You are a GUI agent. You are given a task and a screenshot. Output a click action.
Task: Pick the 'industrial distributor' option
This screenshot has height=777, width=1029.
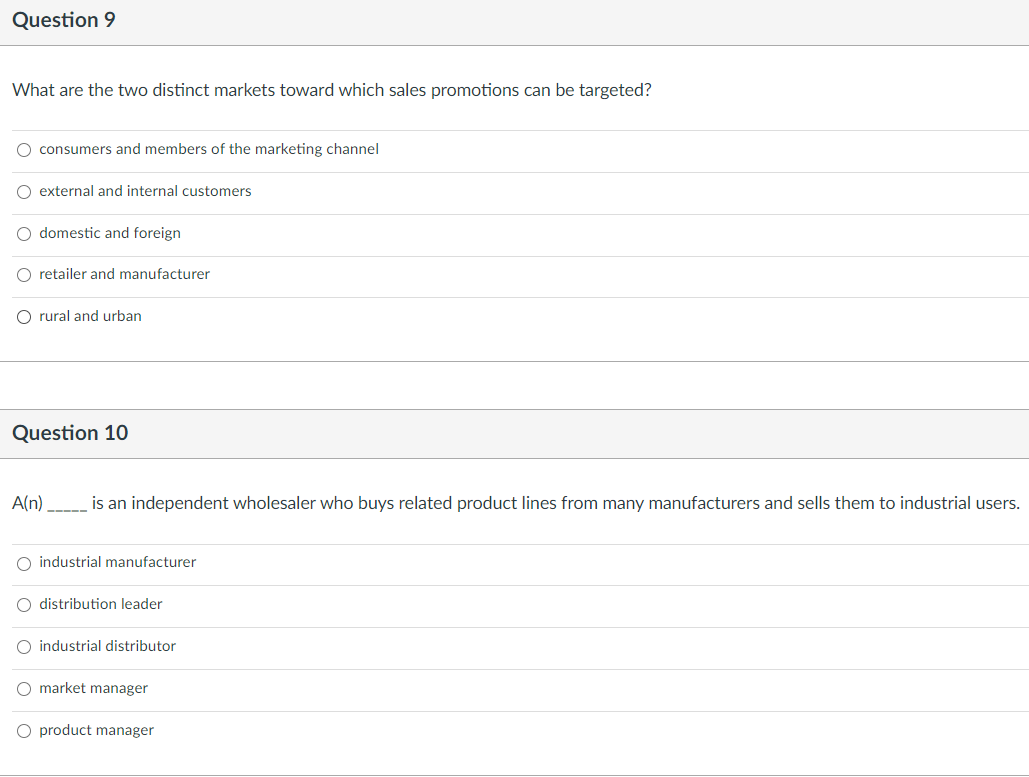point(24,647)
